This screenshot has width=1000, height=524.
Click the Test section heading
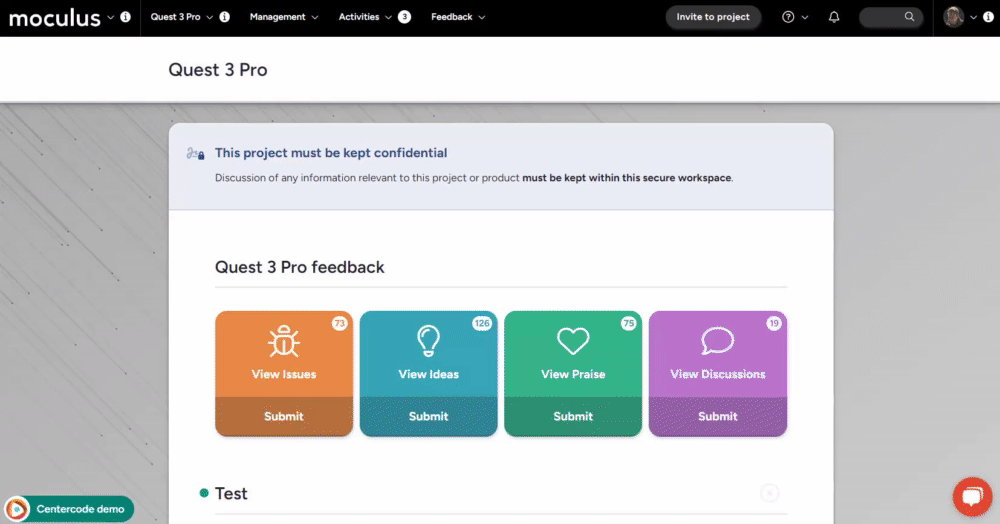pyautogui.click(x=231, y=493)
